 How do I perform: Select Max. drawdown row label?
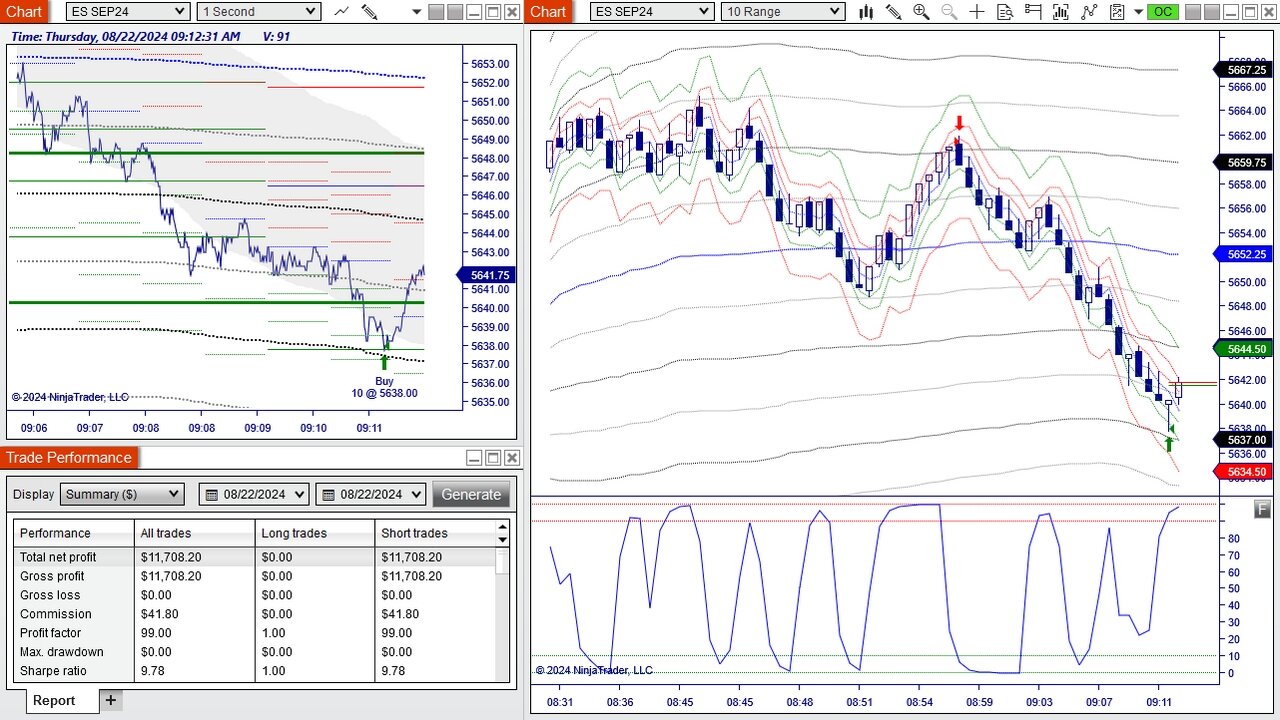(62, 652)
